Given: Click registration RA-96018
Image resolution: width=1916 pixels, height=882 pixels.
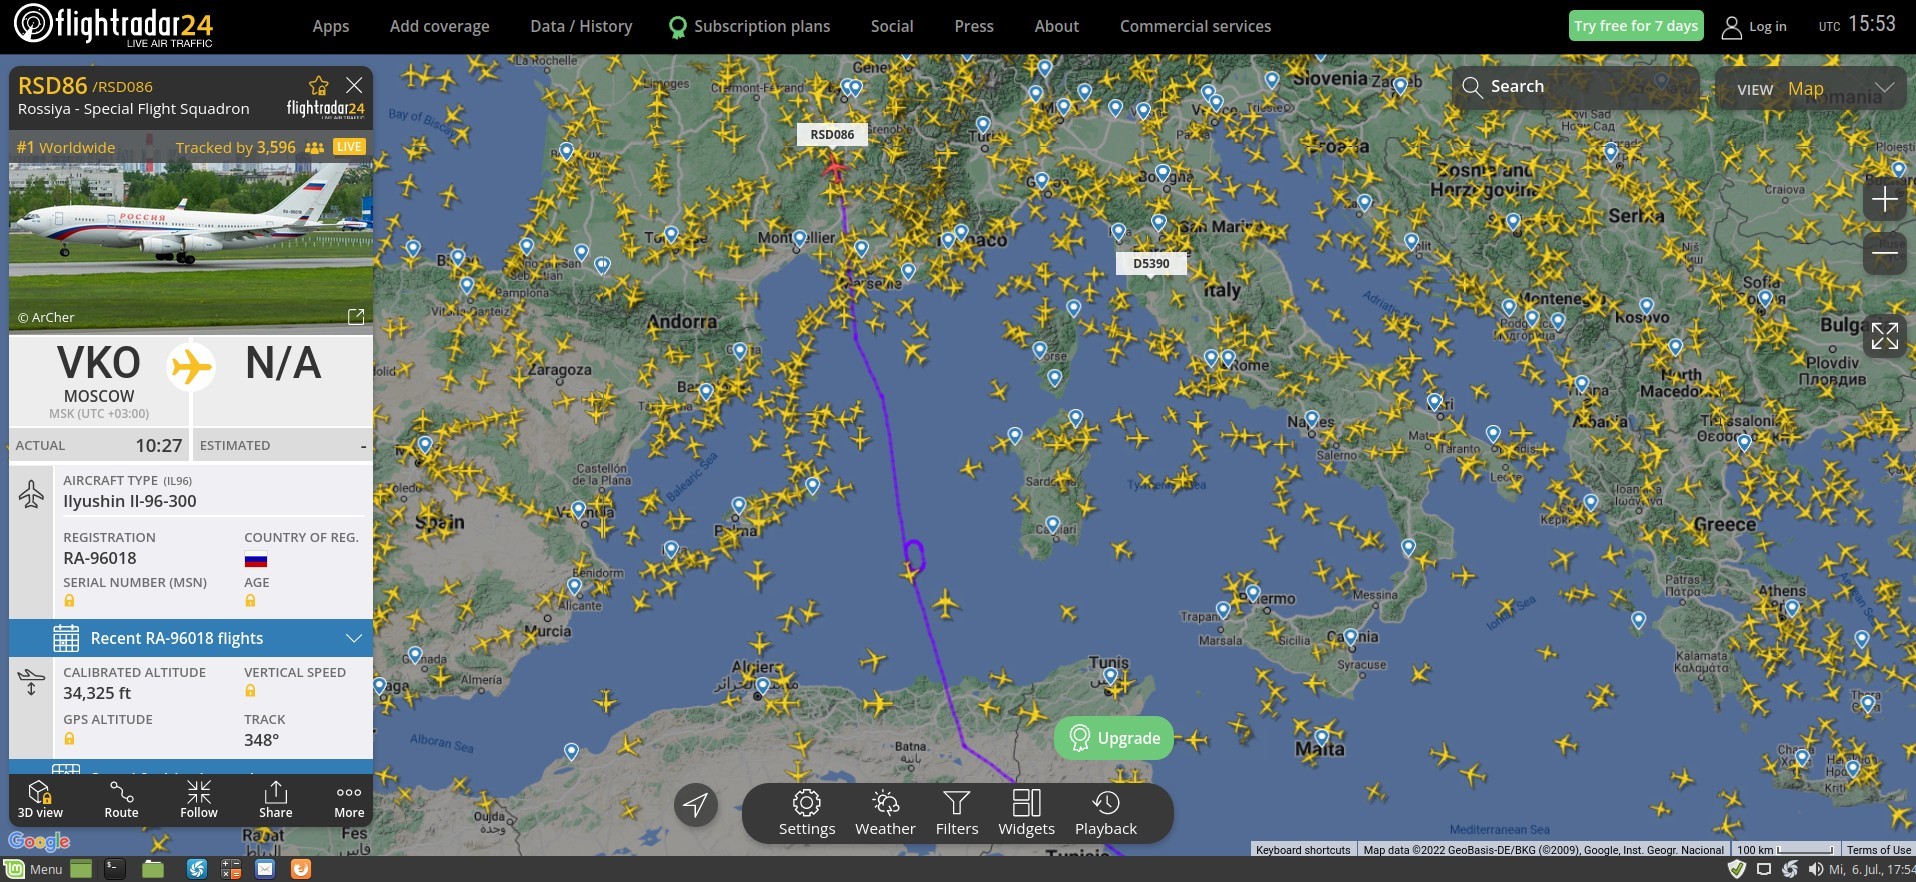Looking at the screenshot, I should point(100,558).
